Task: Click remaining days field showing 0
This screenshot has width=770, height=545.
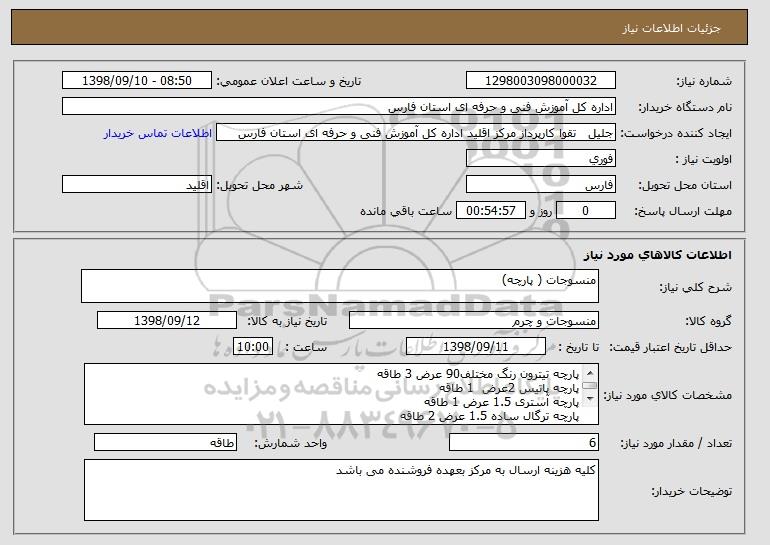Action: pos(585,211)
